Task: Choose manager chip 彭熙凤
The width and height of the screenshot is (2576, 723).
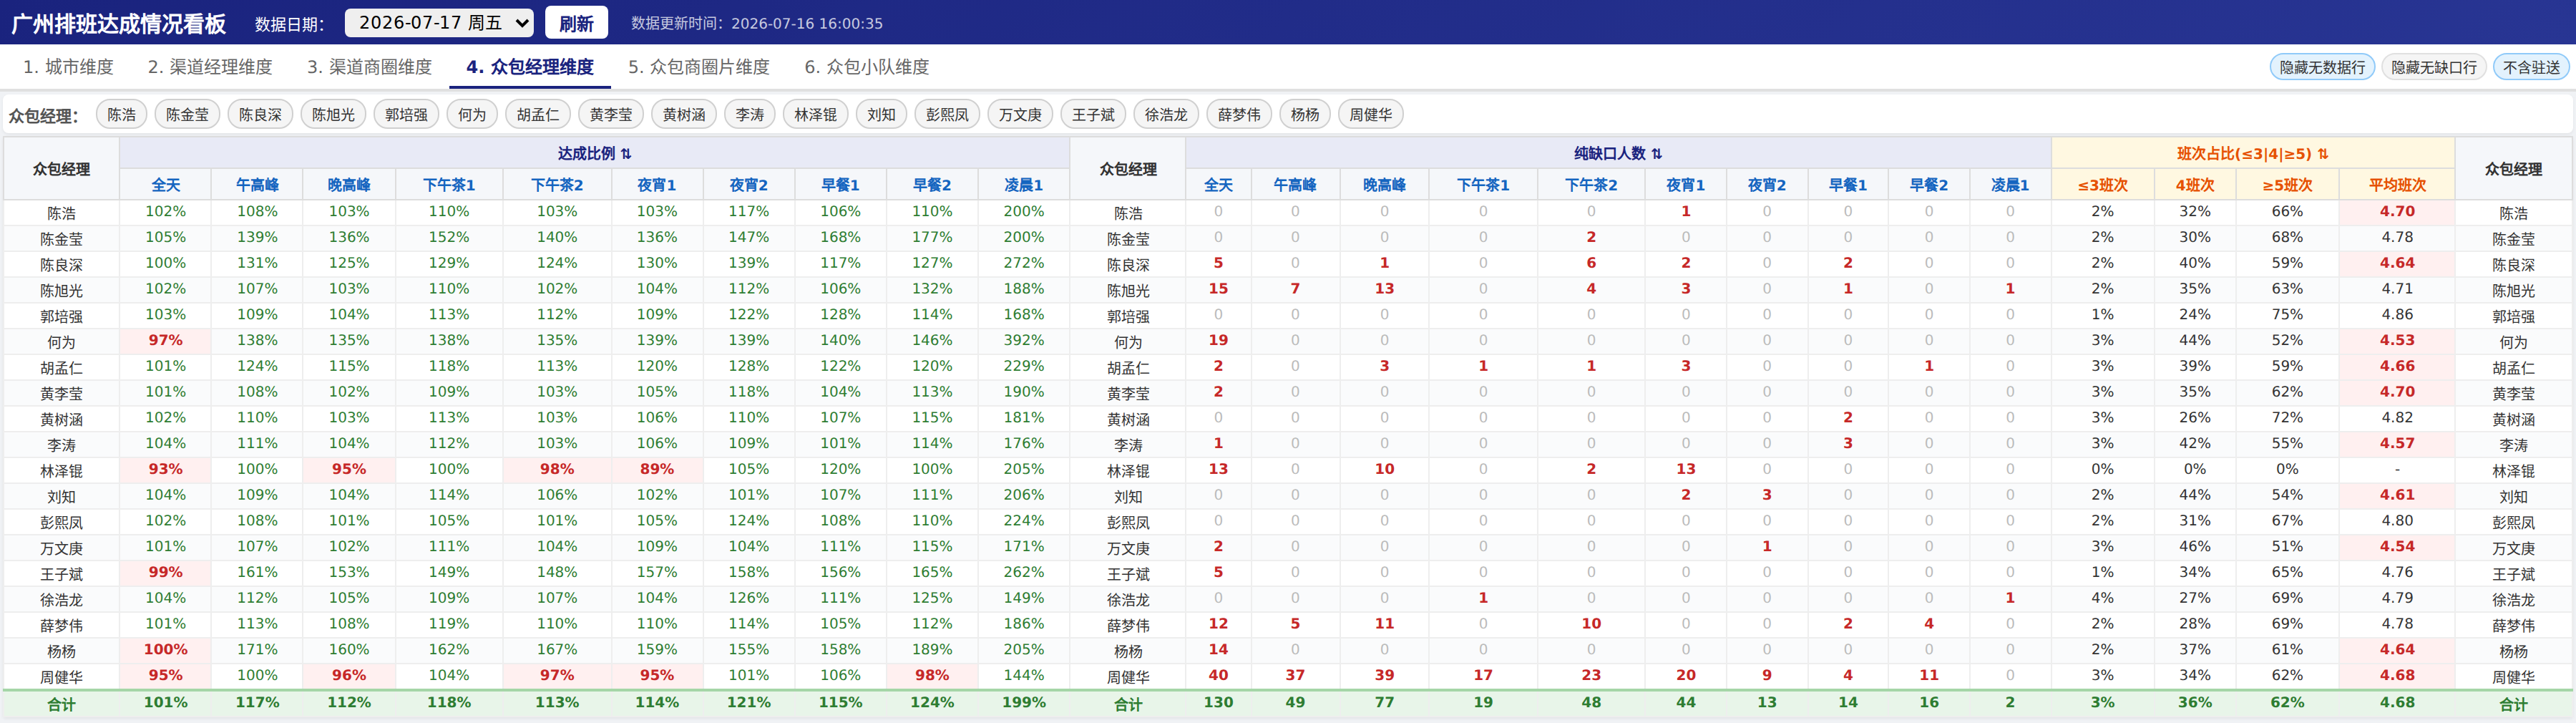Action: click(x=948, y=115)
